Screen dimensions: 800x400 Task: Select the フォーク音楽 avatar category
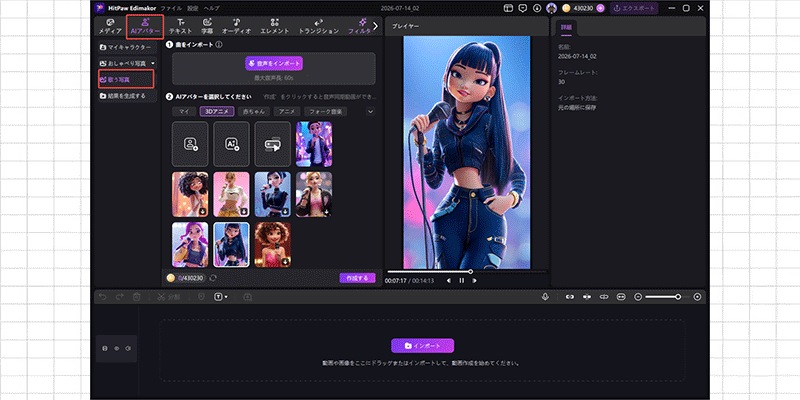coord(326,111)
